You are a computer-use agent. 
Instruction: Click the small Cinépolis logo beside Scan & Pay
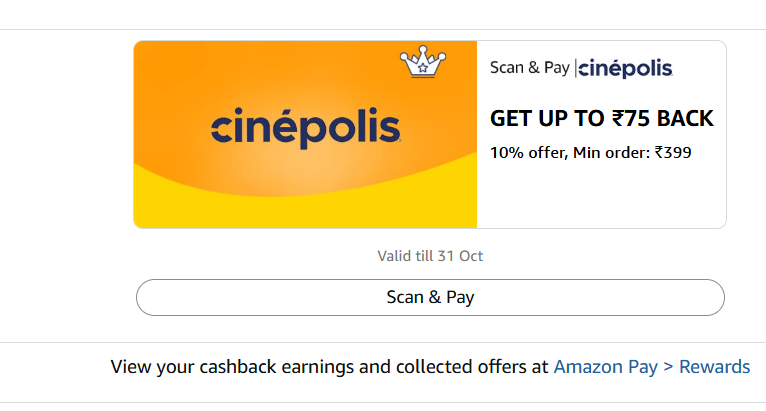[626, 68]
